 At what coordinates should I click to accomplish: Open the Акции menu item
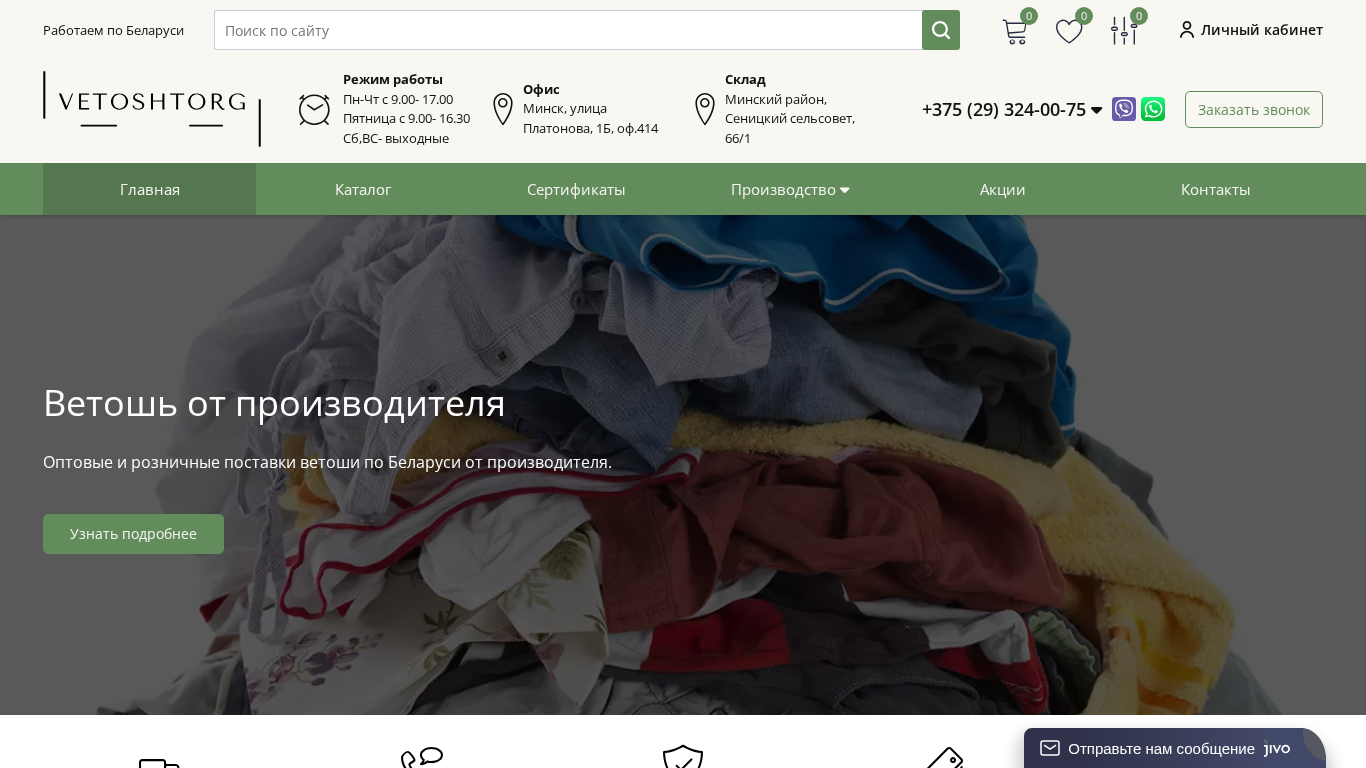(1002, 189)
